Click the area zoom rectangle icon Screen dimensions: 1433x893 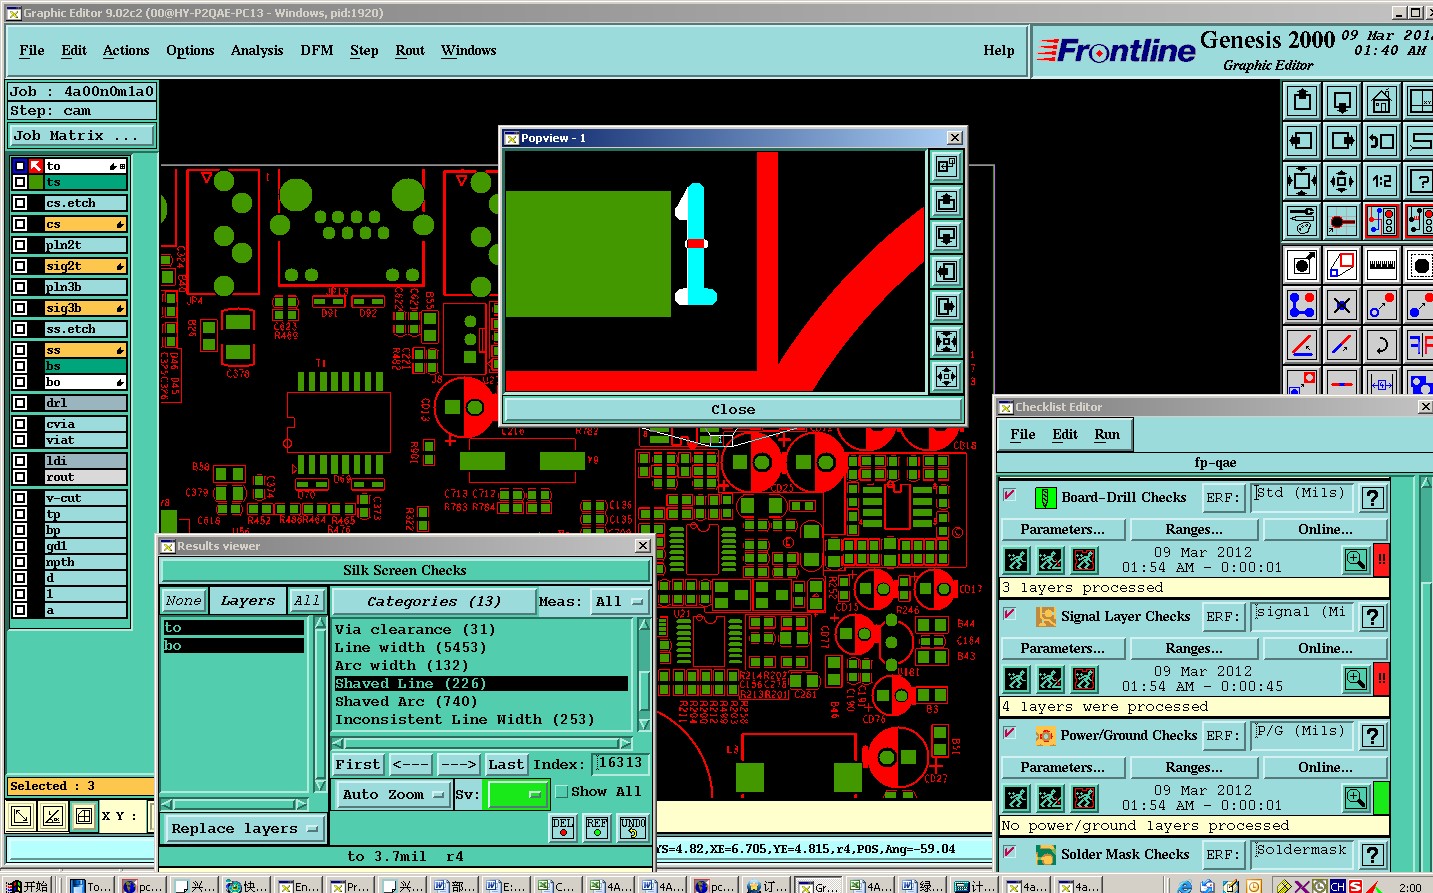coord(1342,265)
